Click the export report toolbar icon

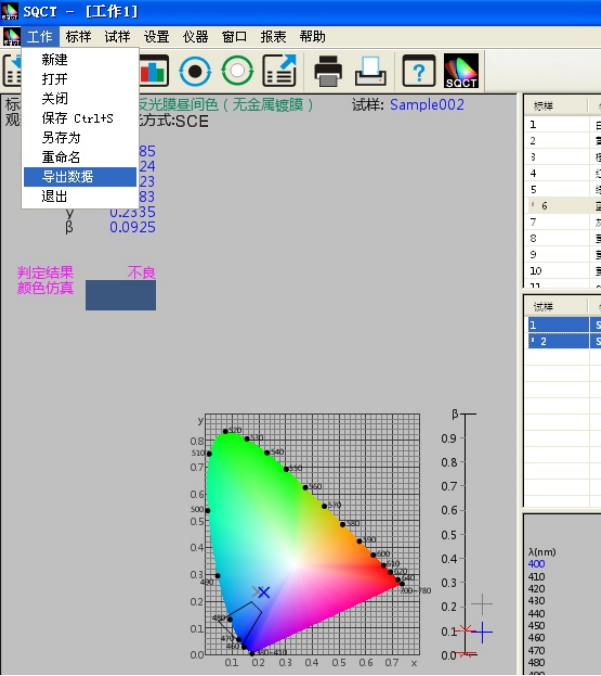[280, 71]
